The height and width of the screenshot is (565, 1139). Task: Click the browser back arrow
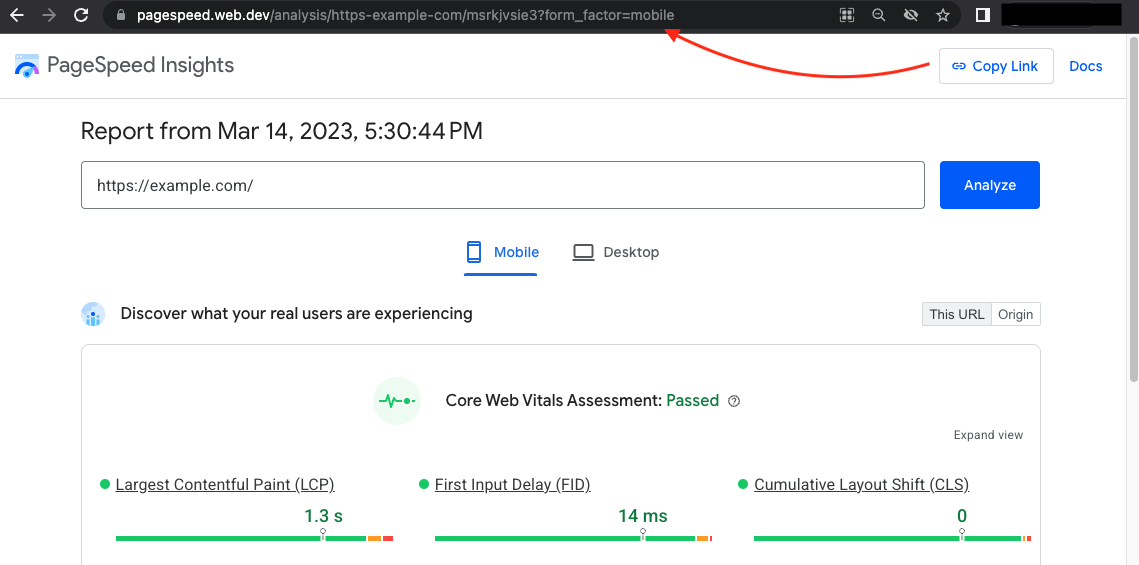(x=17, y=15)
